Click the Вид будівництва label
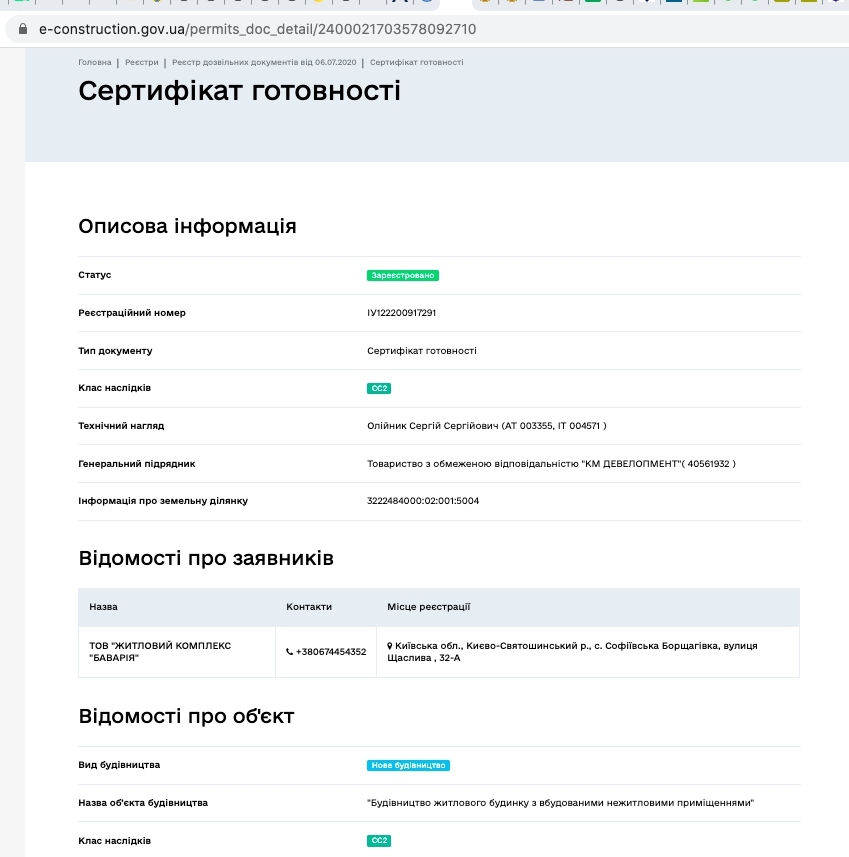The height and width of the screenshot is (857, 849). (119, 765)
